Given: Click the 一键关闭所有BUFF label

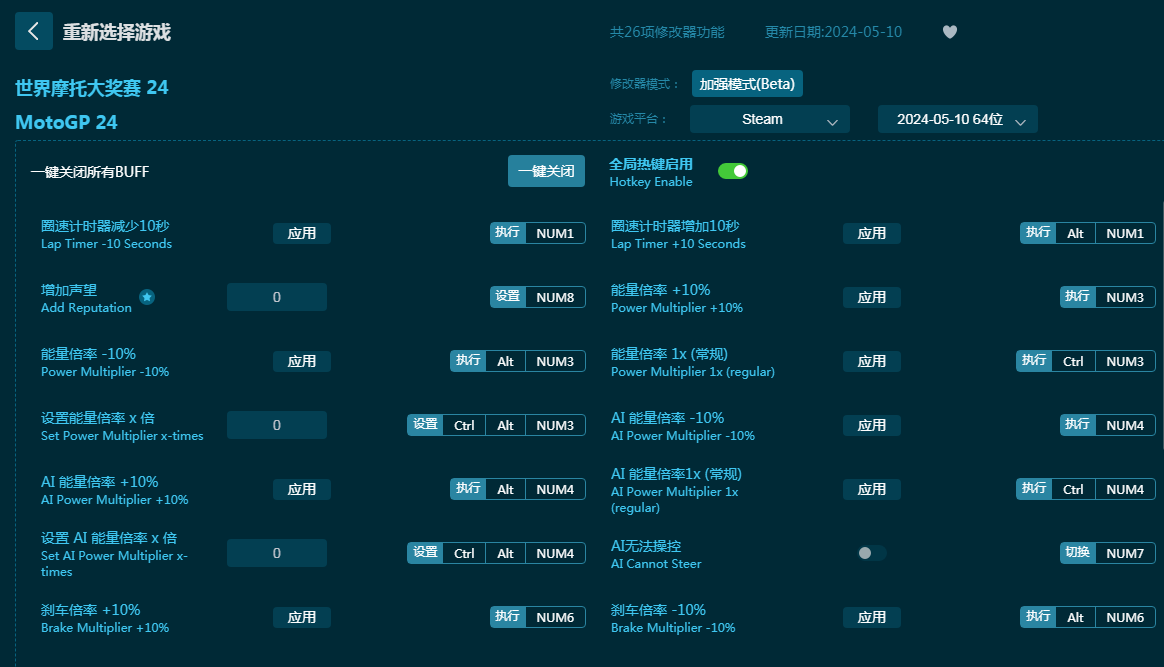Looking at the screenshot, I should pyautogui.click(x=90, y=172).
